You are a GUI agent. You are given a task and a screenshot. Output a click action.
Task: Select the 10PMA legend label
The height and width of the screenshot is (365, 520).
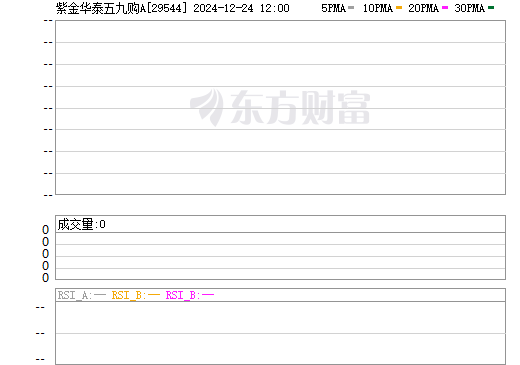(378, 8)
